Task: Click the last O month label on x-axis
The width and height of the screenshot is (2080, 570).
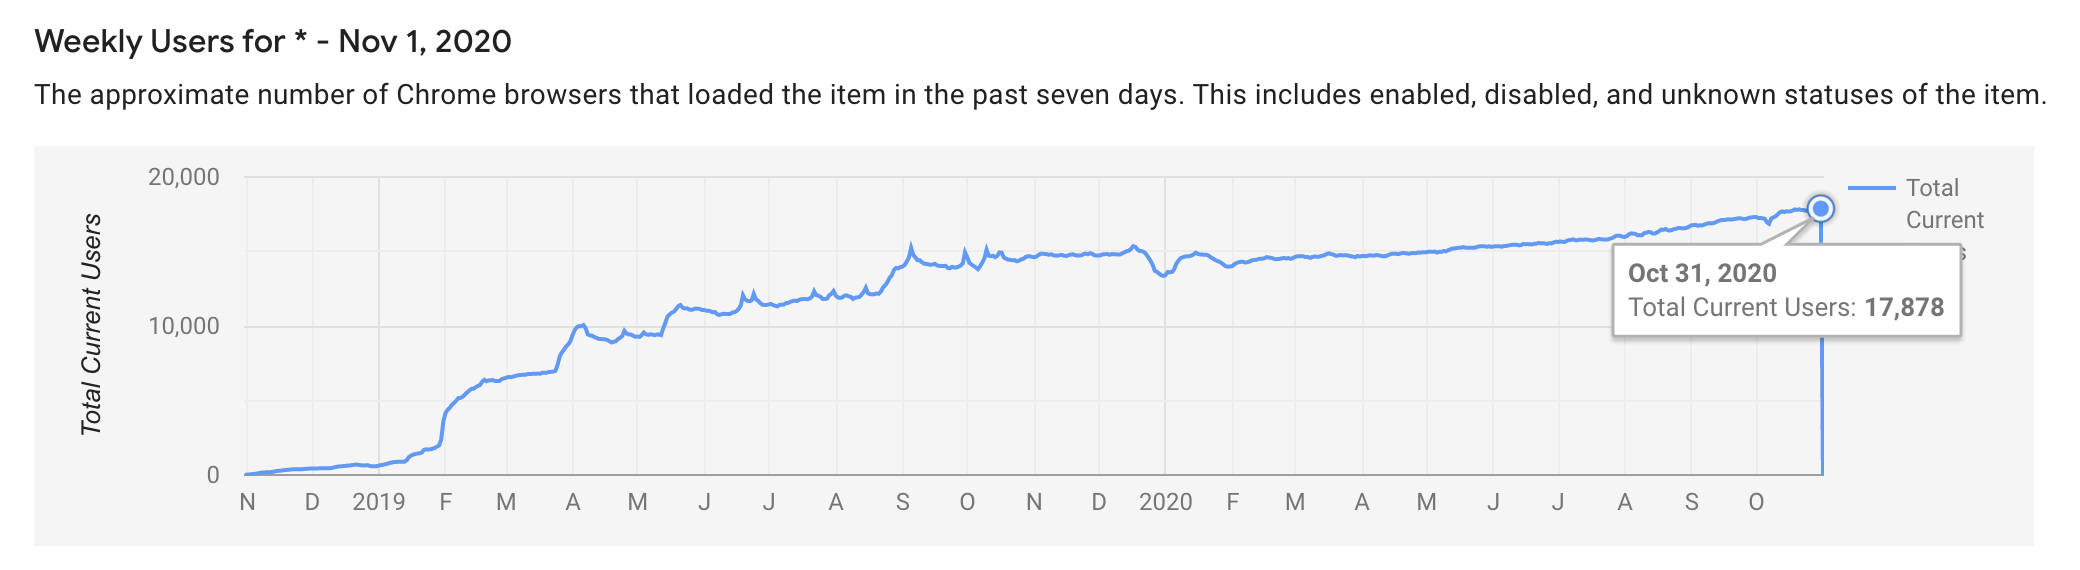Action: click(1756, 502)
